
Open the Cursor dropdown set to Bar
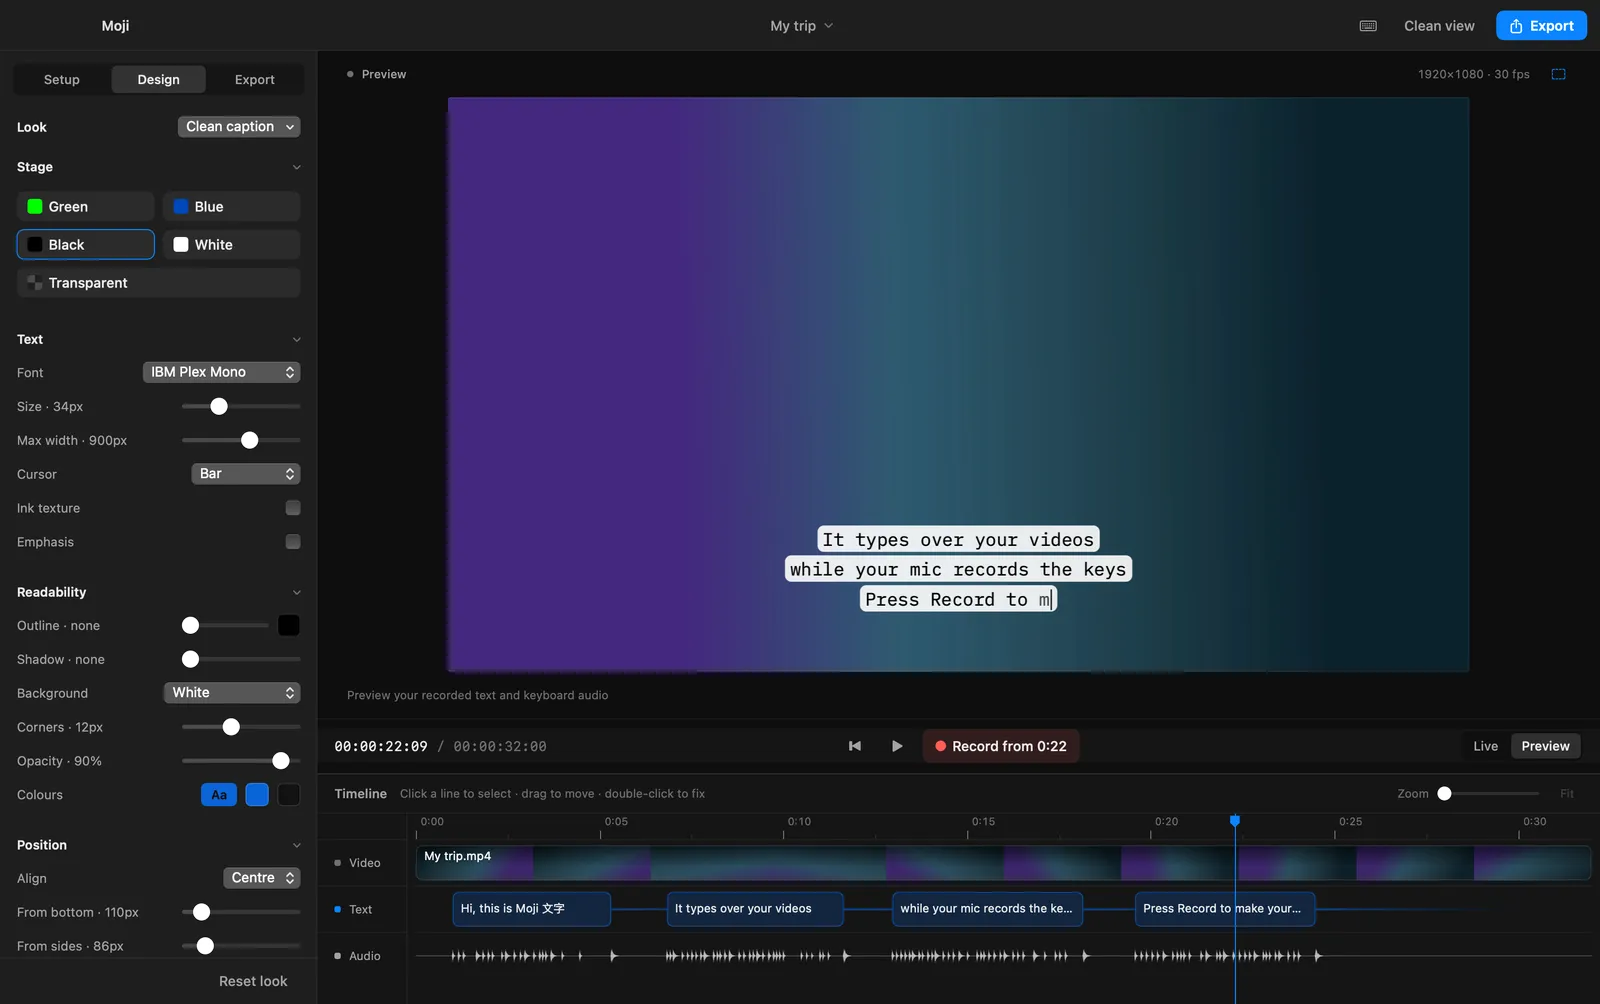[246, 474]
